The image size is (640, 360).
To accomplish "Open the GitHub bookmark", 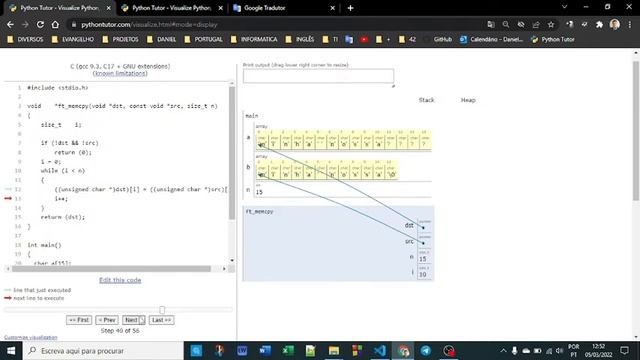I will (x=438, y=39).
